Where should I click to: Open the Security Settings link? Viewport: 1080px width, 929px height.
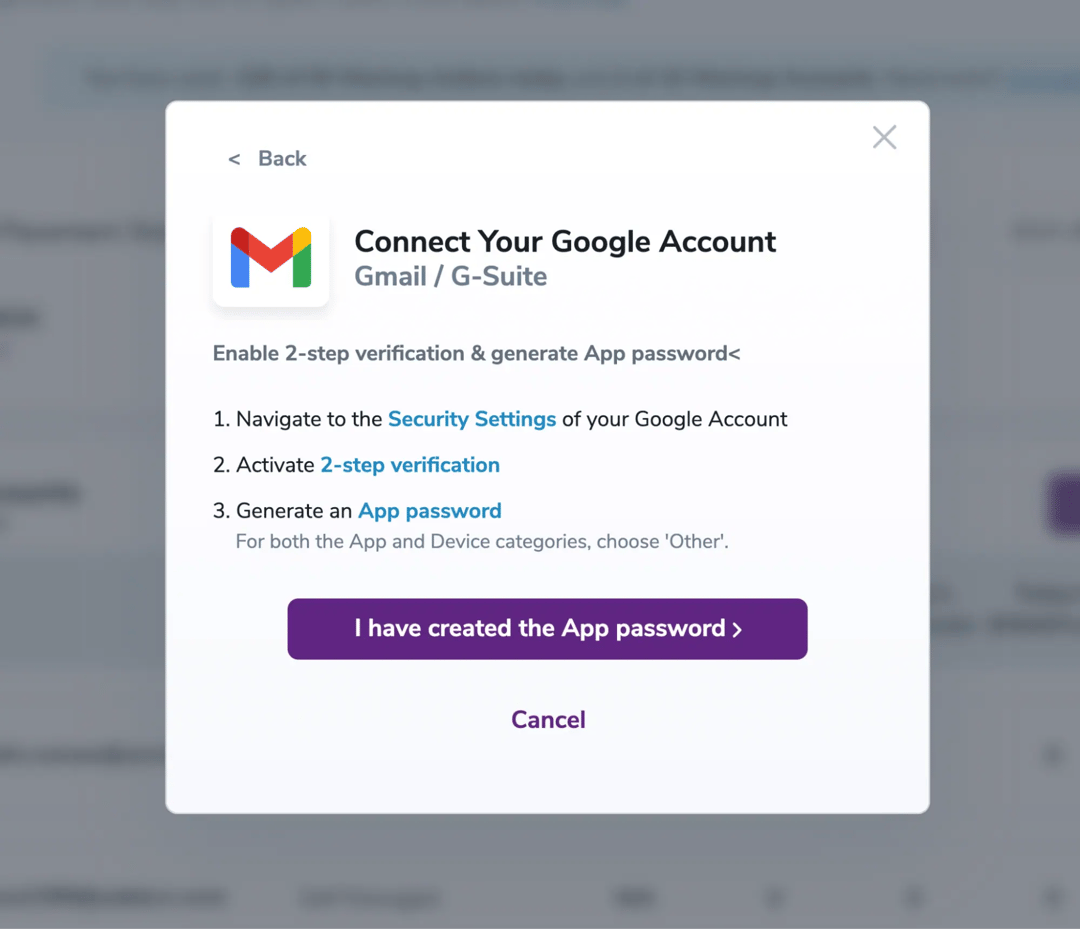pos(472,419)
